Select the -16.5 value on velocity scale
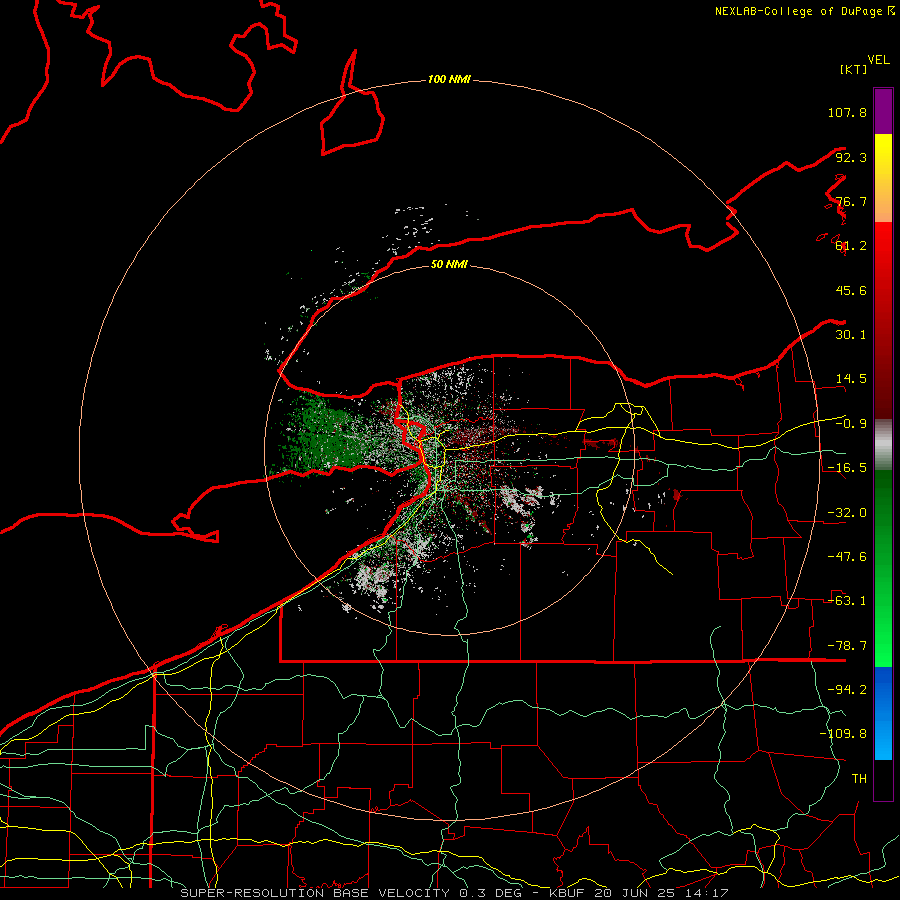Viewport: 900px width, 900px height. click(x=847, y=468)
